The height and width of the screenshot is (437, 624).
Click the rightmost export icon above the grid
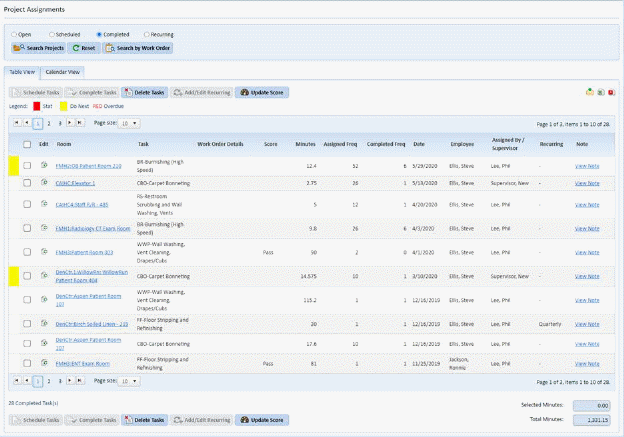611,92
